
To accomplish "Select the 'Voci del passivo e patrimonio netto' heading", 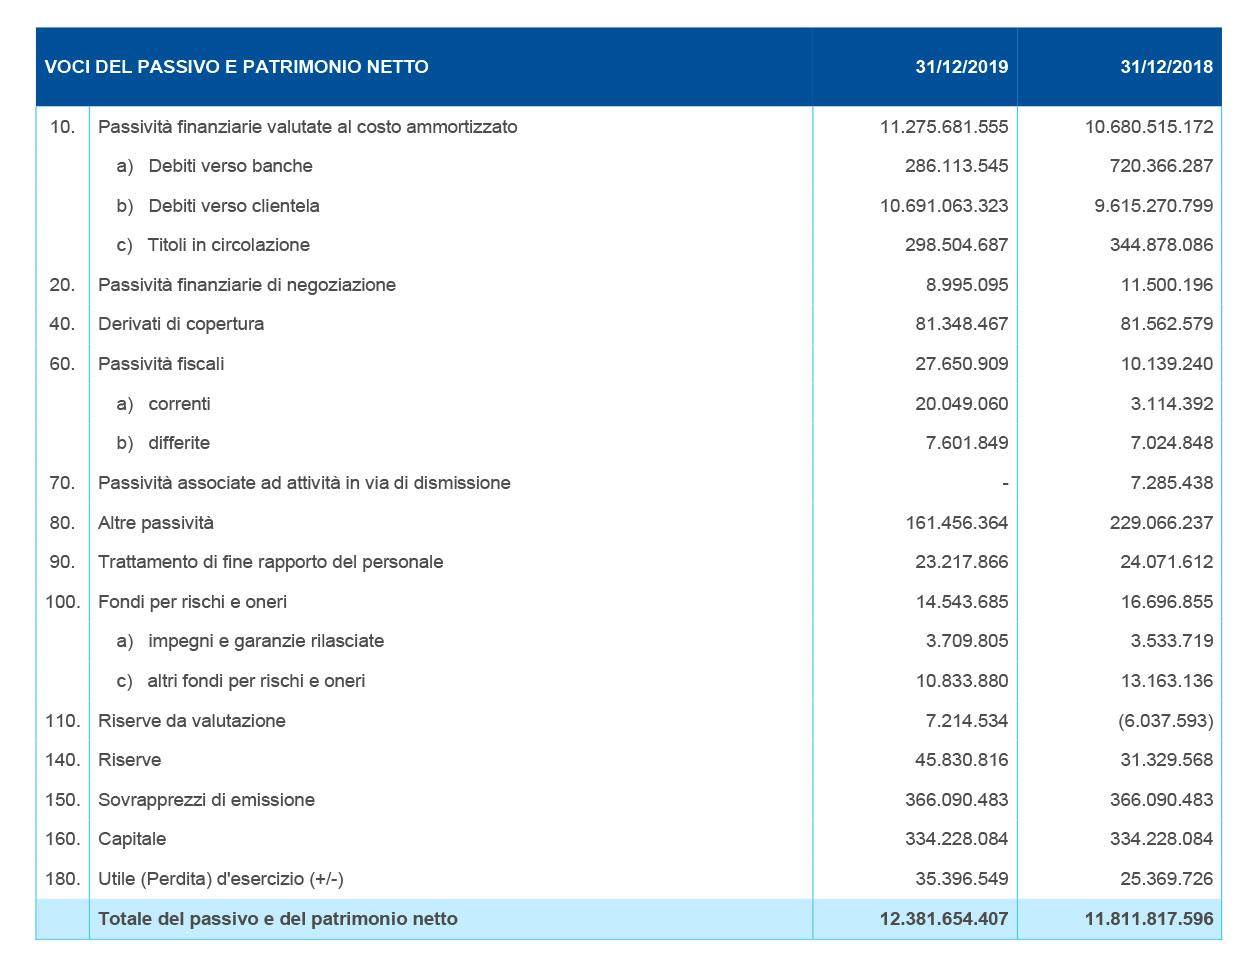I will 236,67.
